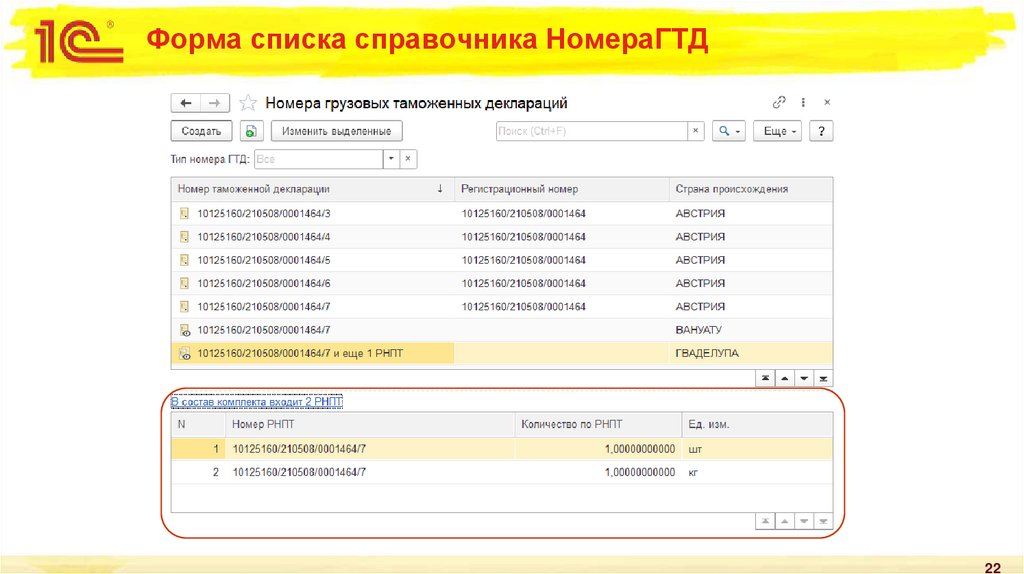This screenshot has width=1024, height=574.
Task: Select row 10125160/210508/0001464/4
Action: [x=502, y=237]
